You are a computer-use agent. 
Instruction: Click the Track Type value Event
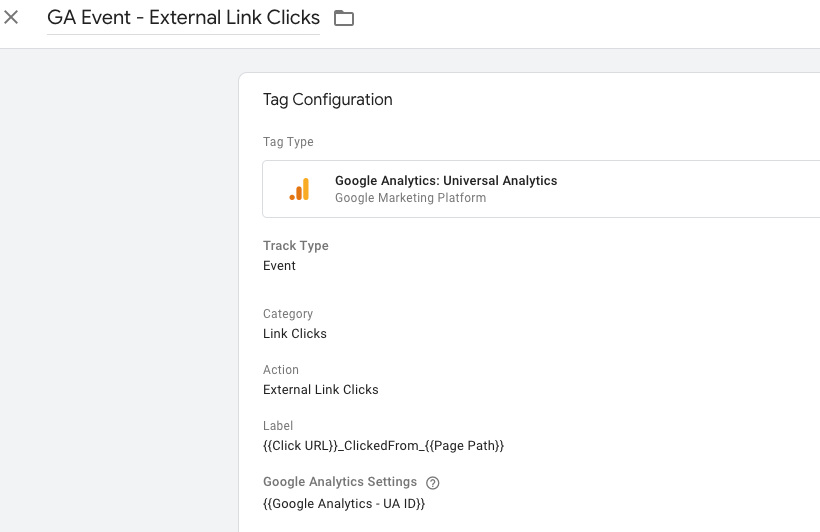coord(279,266)
